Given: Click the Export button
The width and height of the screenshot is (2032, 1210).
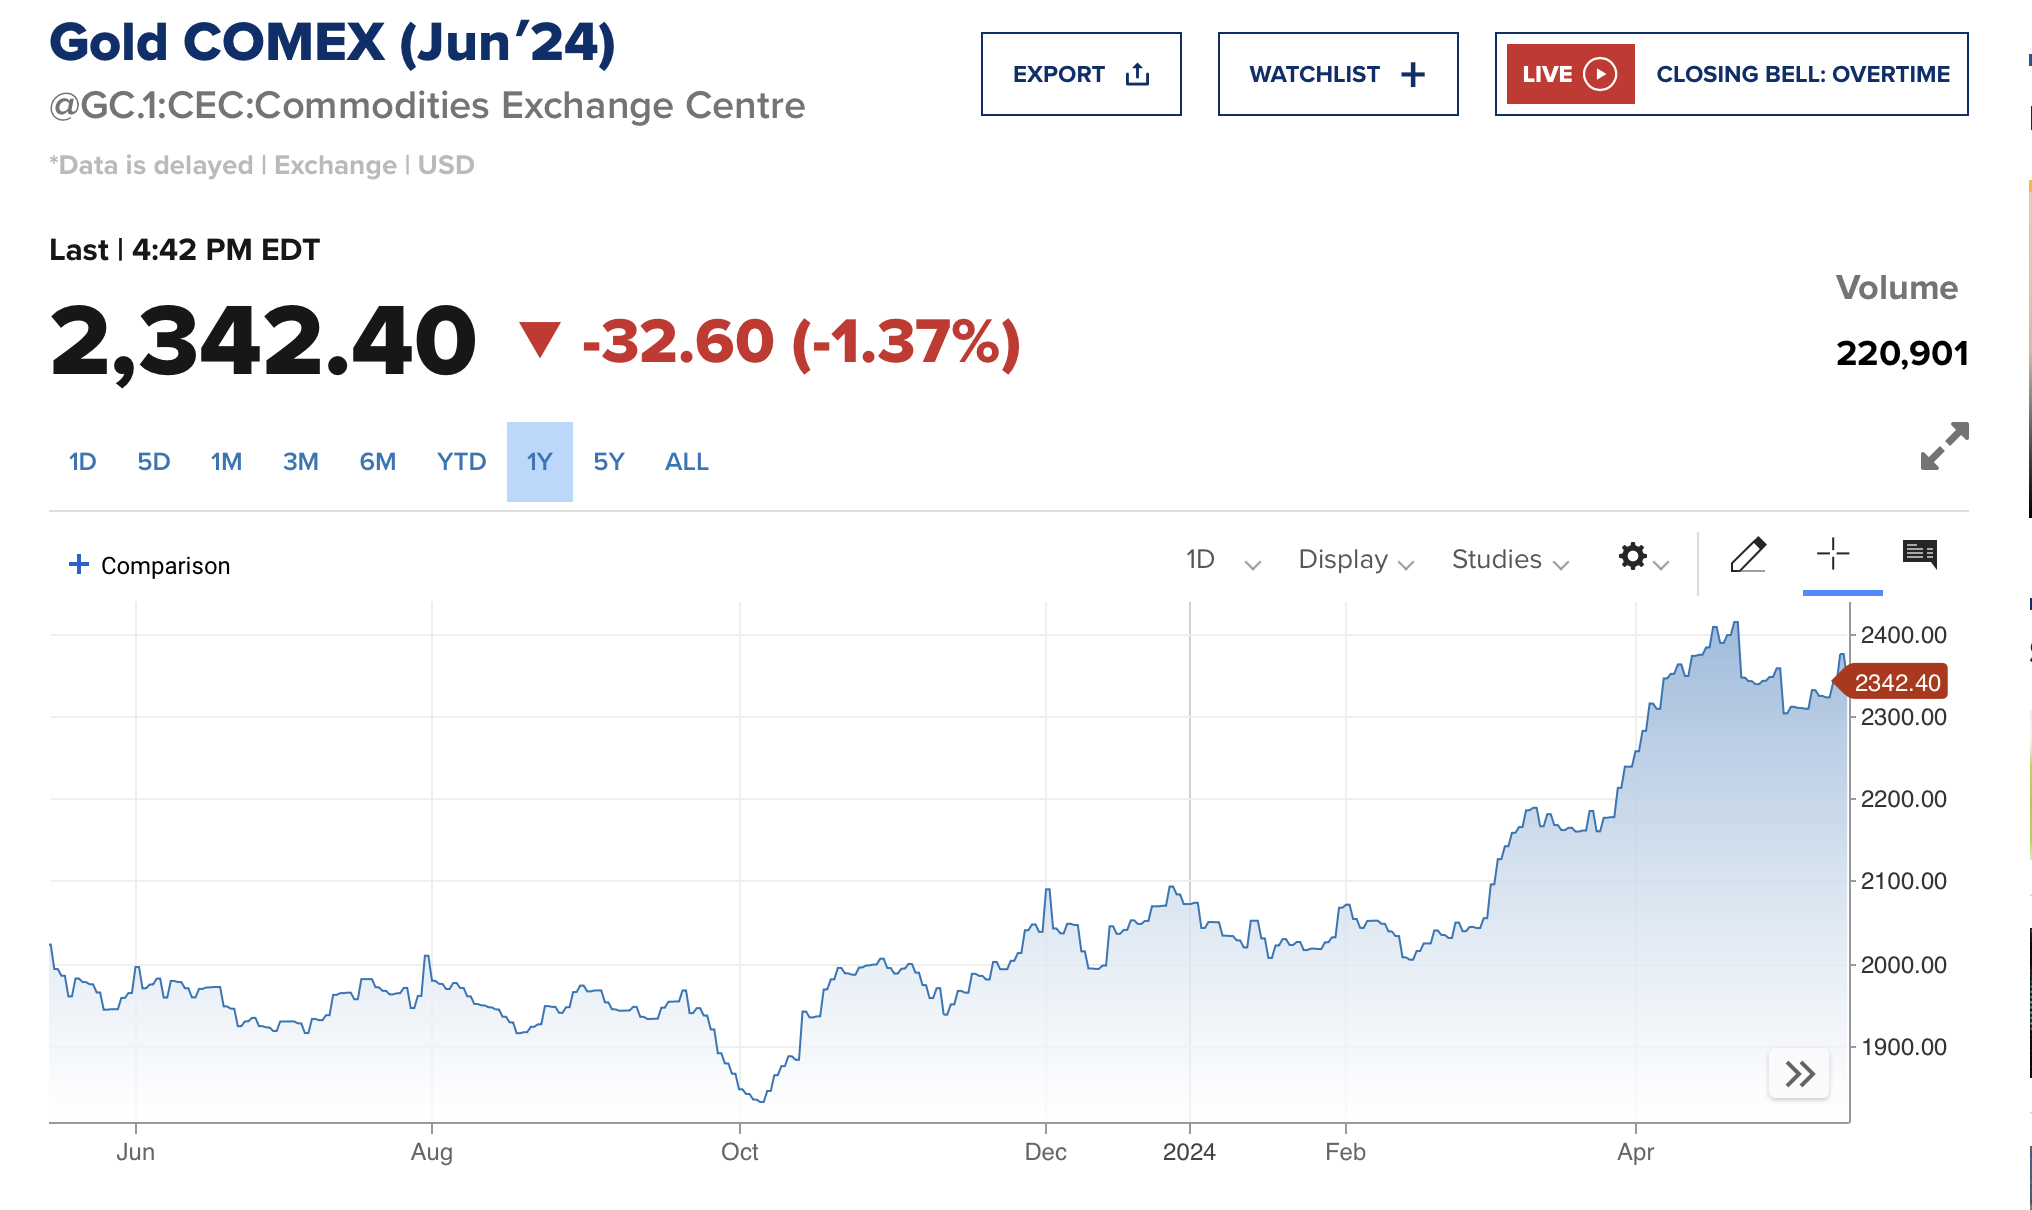Looking at the screenshot, I should tap(1081, 74).
